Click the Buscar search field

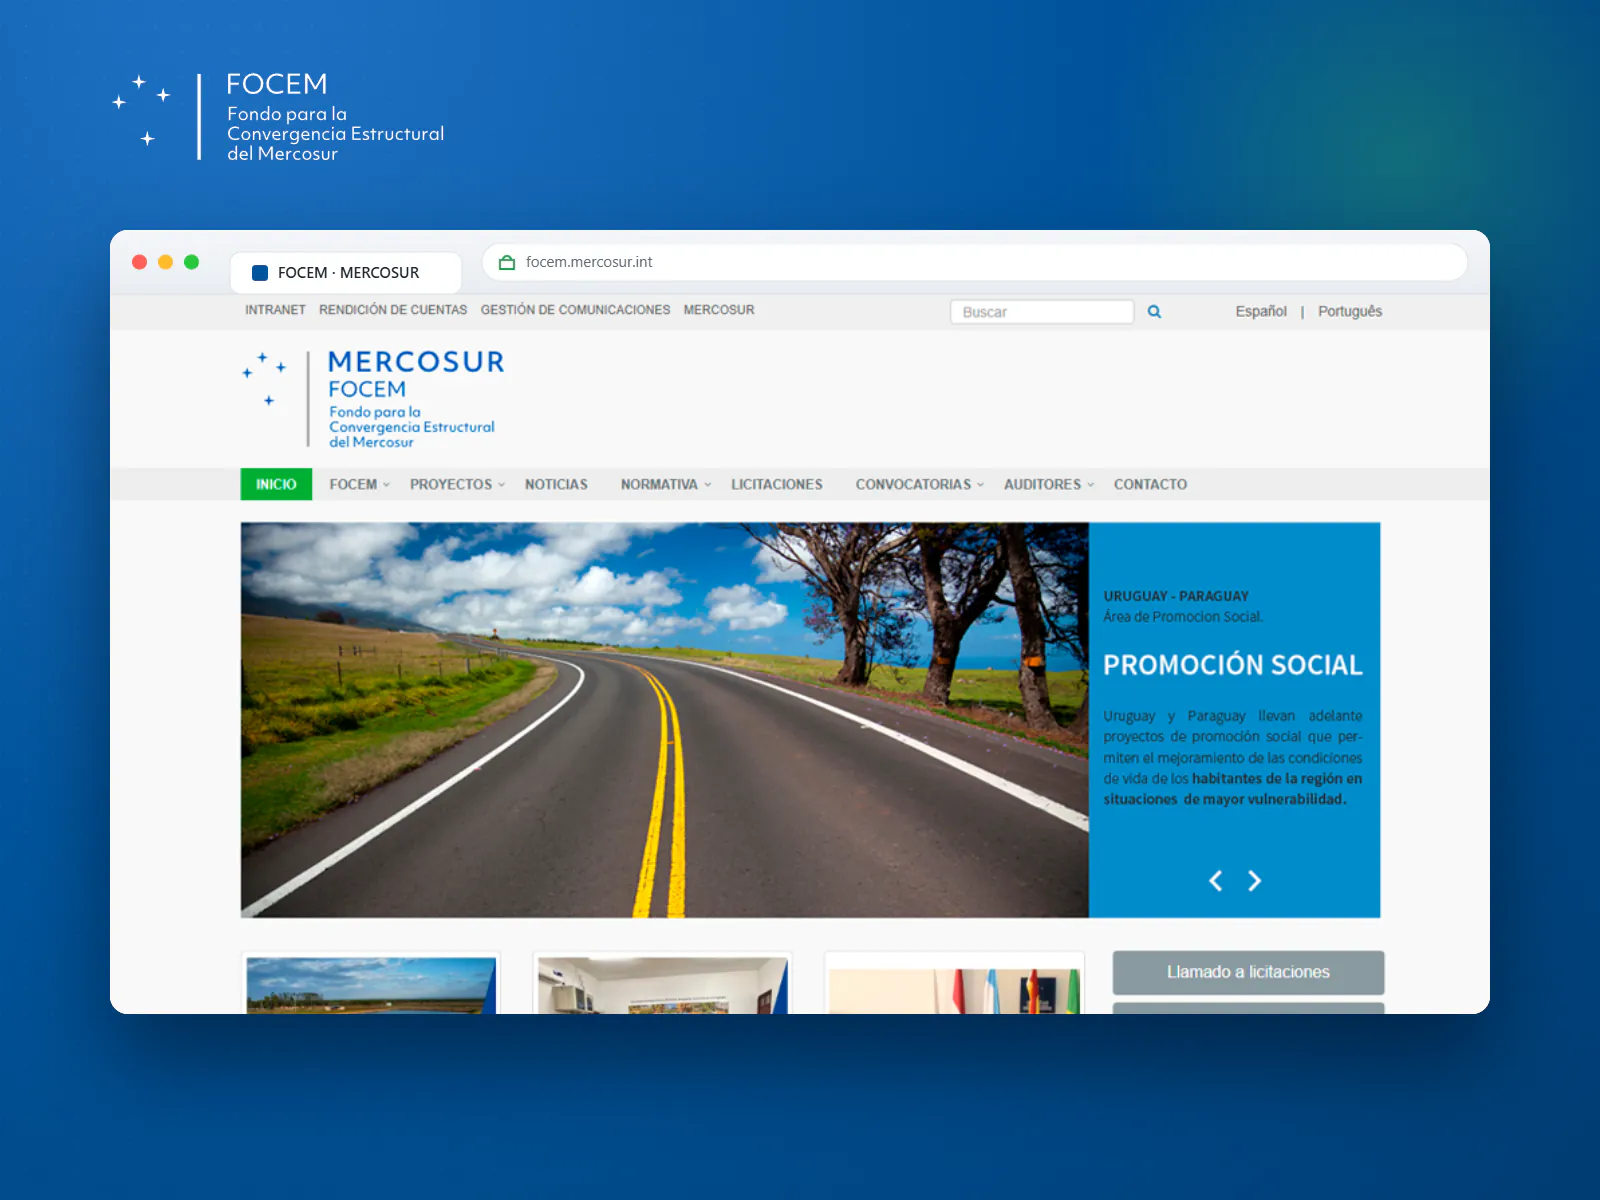click(1042, 312)
